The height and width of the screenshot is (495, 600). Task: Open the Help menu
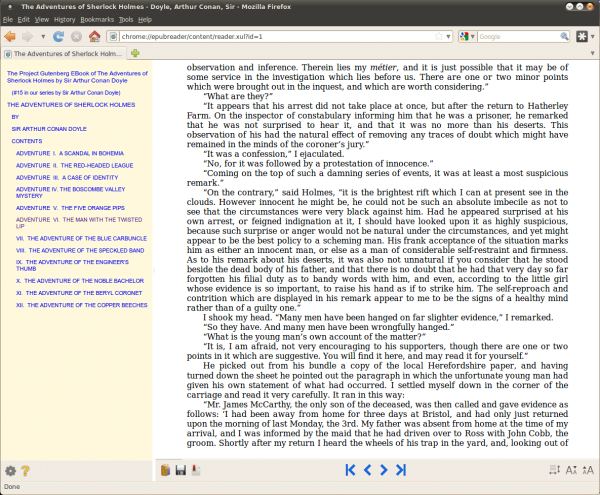click(x=145, y=20)
